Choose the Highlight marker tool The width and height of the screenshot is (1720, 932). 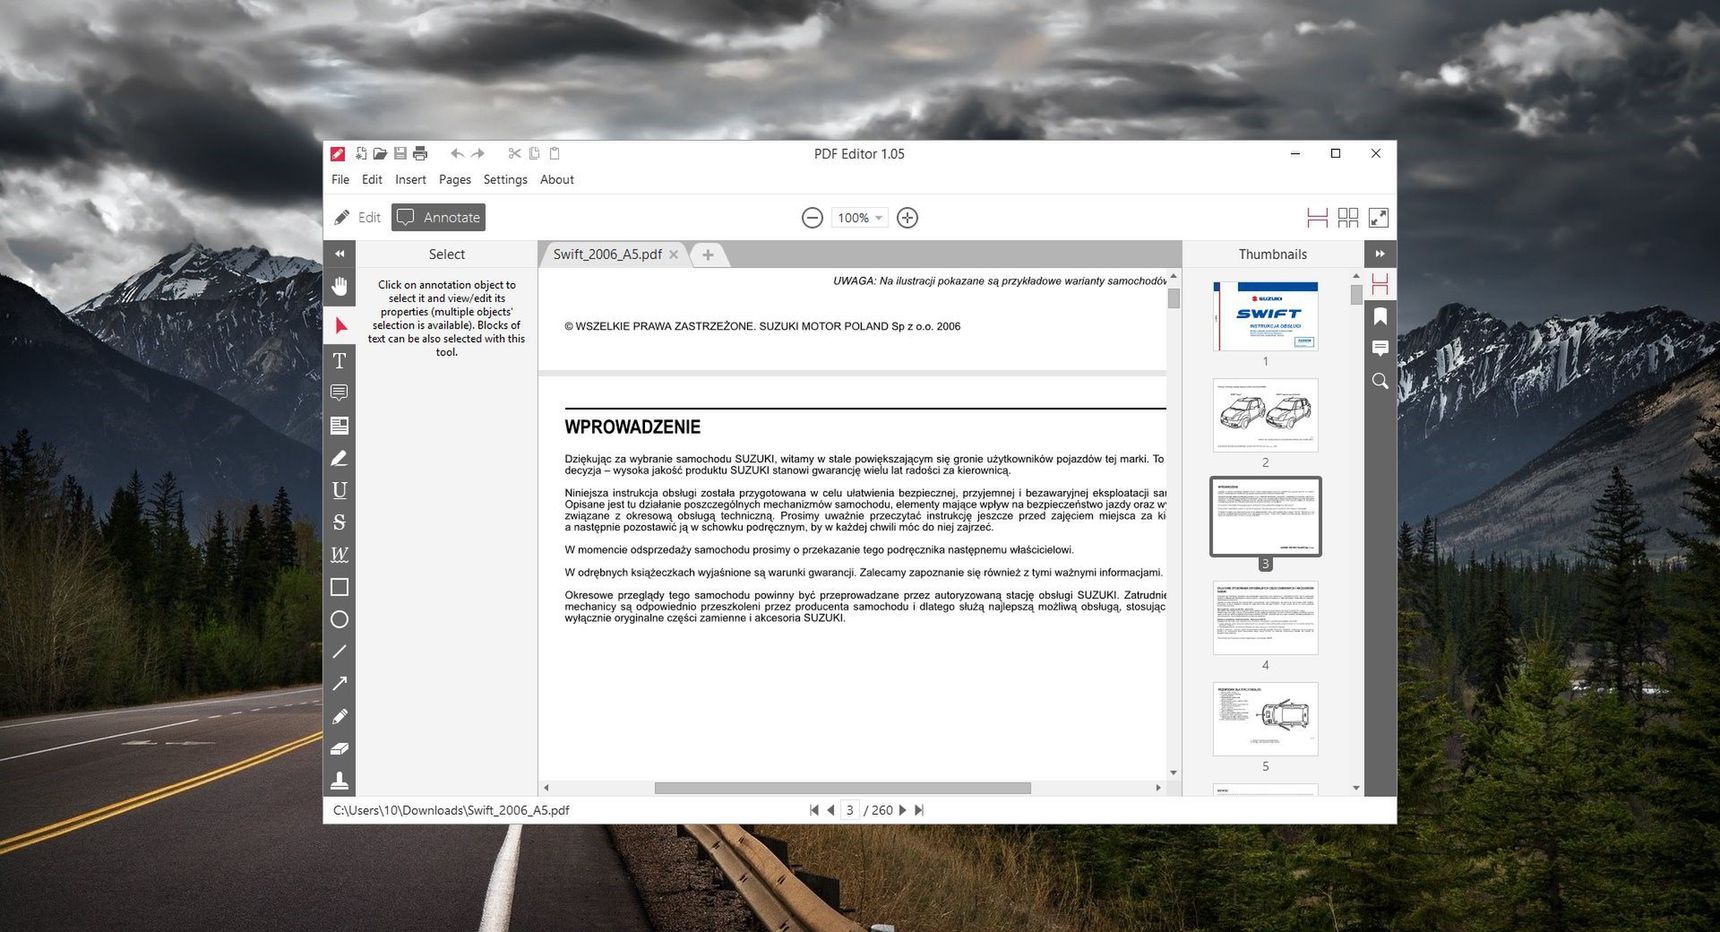[x=340, y=458]
